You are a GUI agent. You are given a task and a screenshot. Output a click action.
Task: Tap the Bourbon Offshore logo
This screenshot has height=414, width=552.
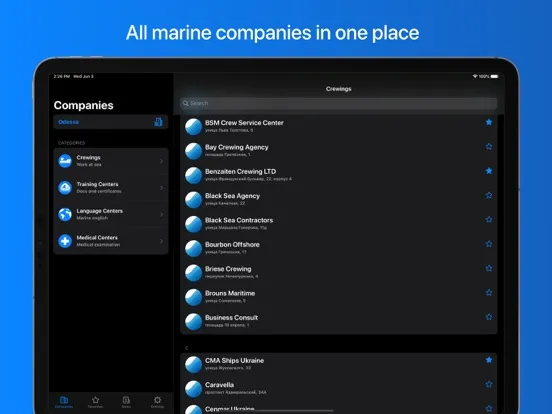tap(193, 249)
